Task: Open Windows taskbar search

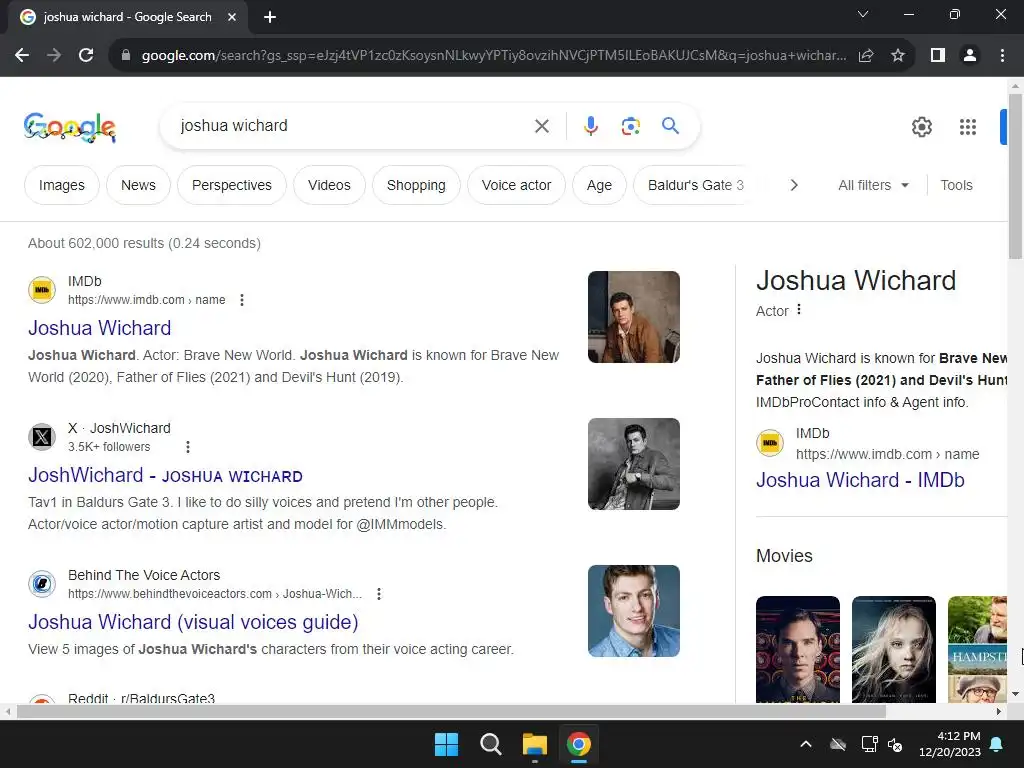Action: pyautogui.click(x=490, y=744)
